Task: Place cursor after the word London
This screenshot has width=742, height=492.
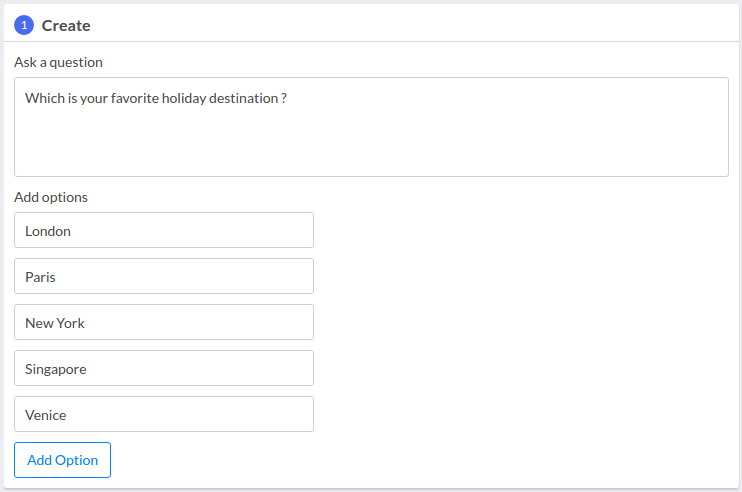Action: [x=71, y=231]
